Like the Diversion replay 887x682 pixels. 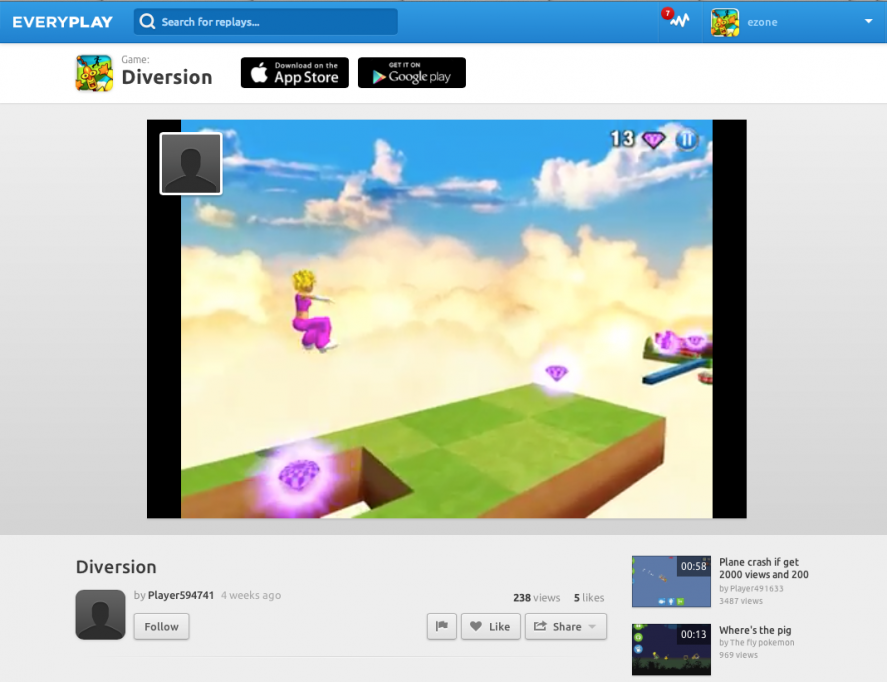[x=490, y=626]
